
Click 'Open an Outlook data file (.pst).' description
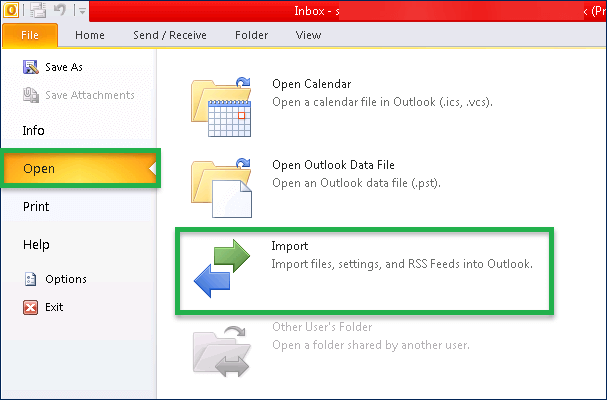click(357, 183)
